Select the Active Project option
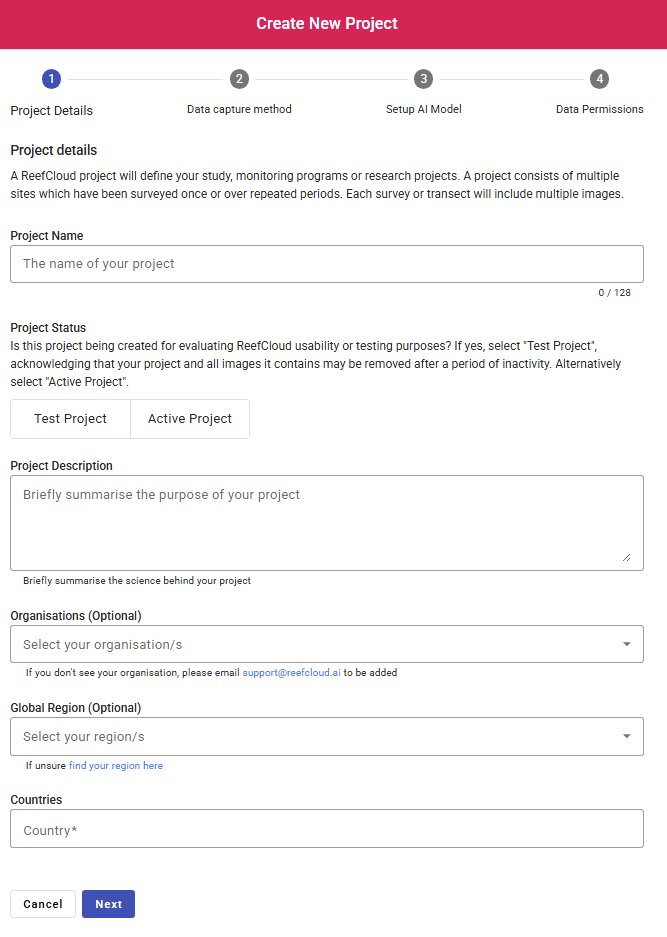The height and width of the screenshot is (937, 667). pos(190,419)
